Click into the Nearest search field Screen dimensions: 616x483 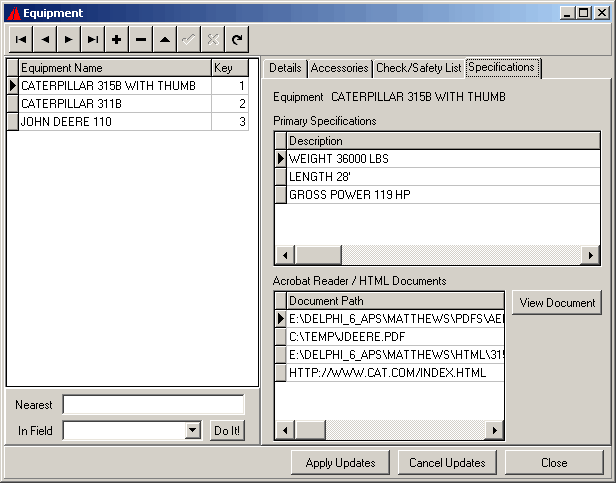153,405
